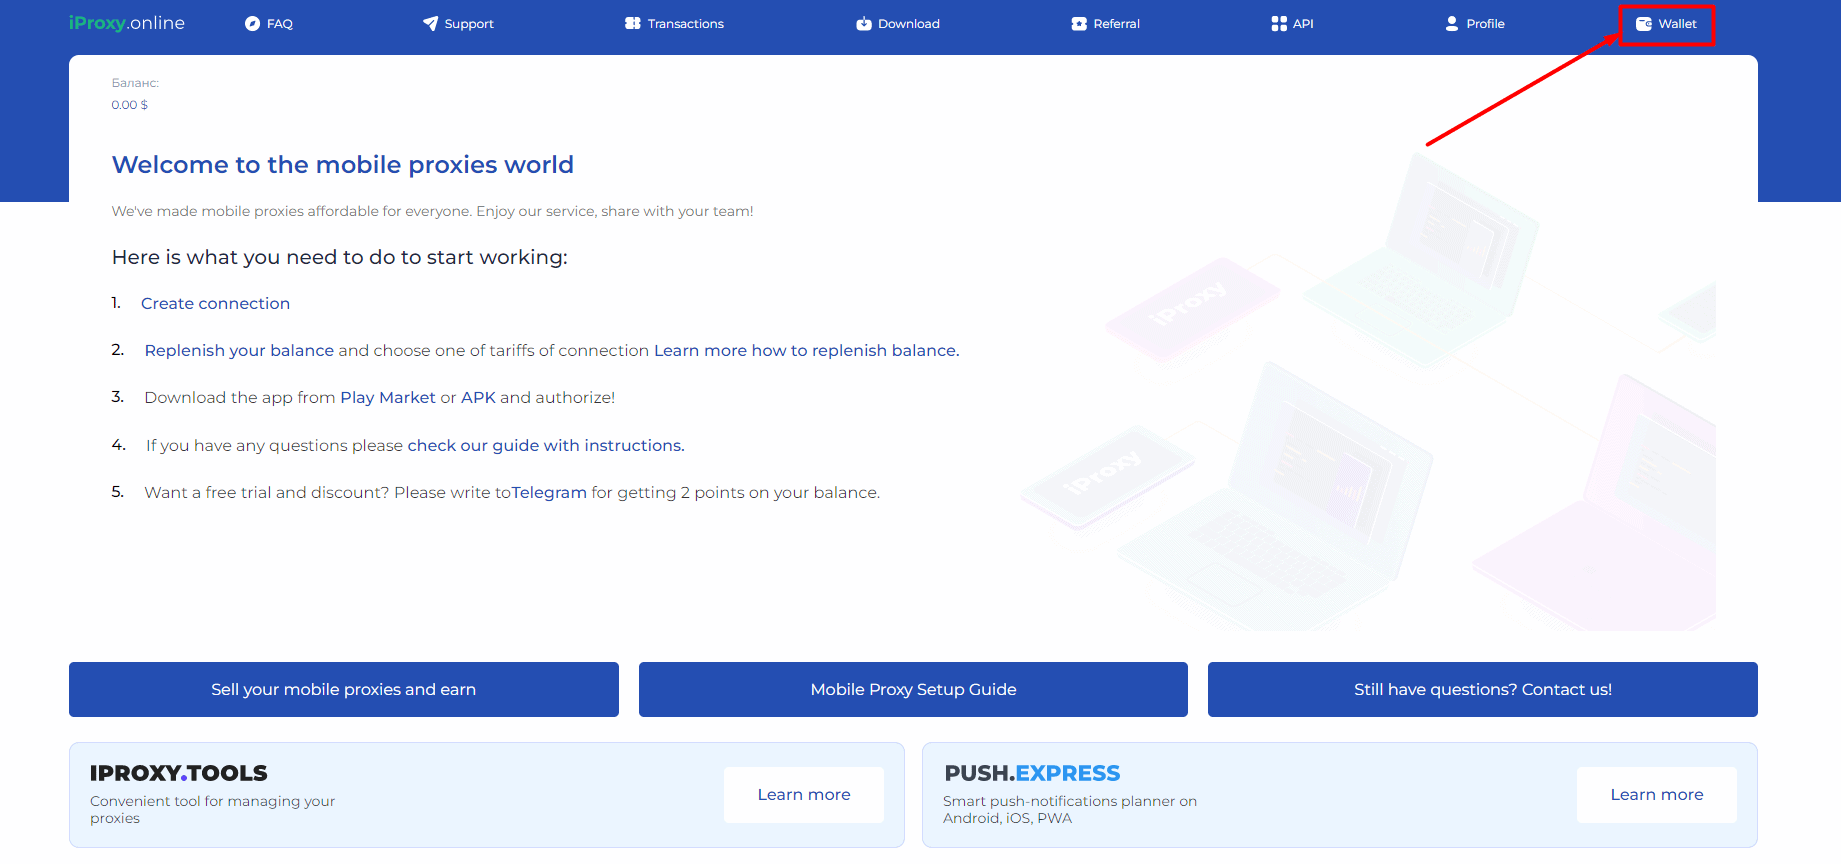Follow the Create connection link
The height and width of the screenshot is (864, 1841).
[215, 304]
